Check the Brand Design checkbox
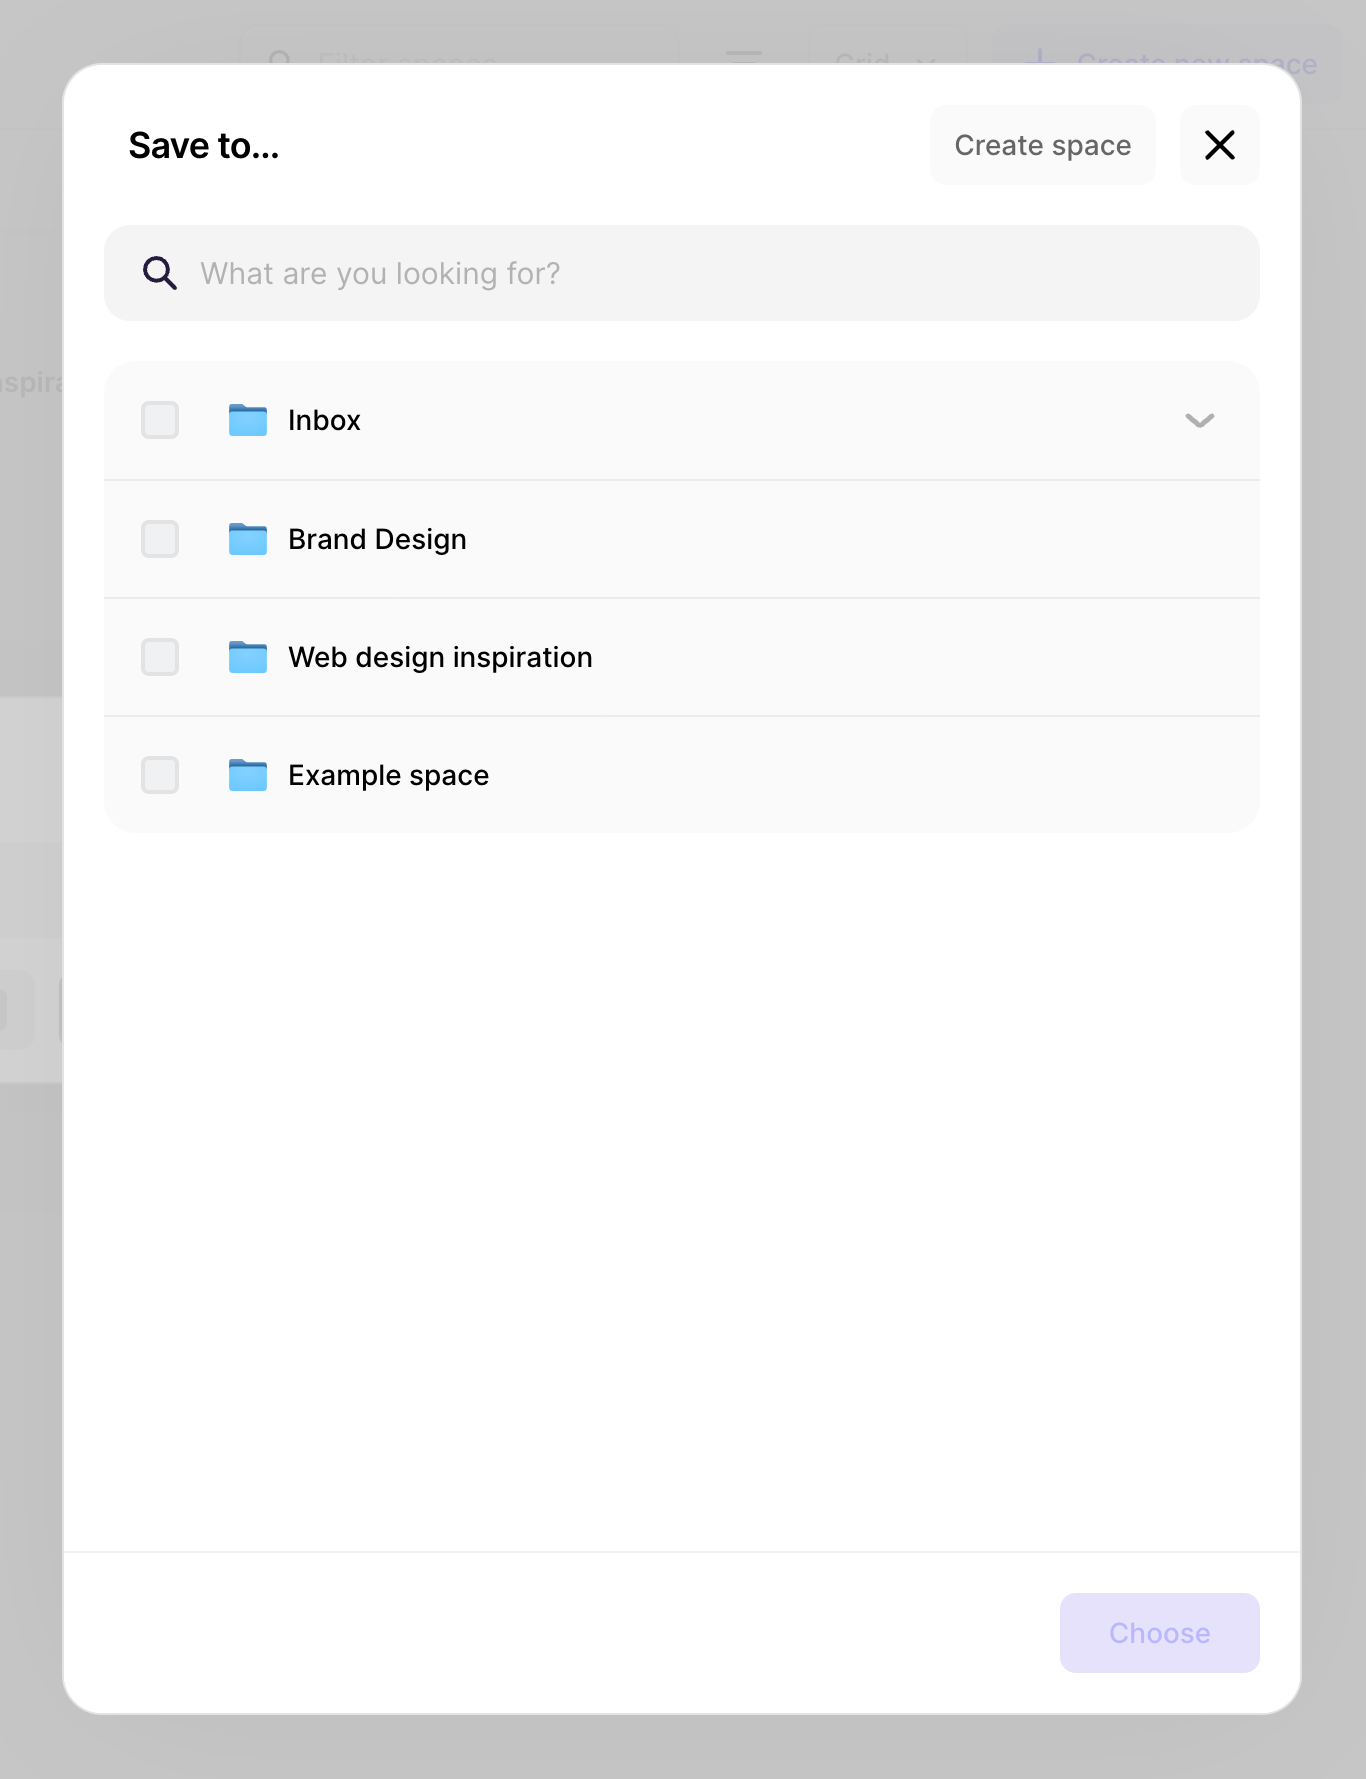This screenshot has width=1366, height=1779. coord(160,539)
